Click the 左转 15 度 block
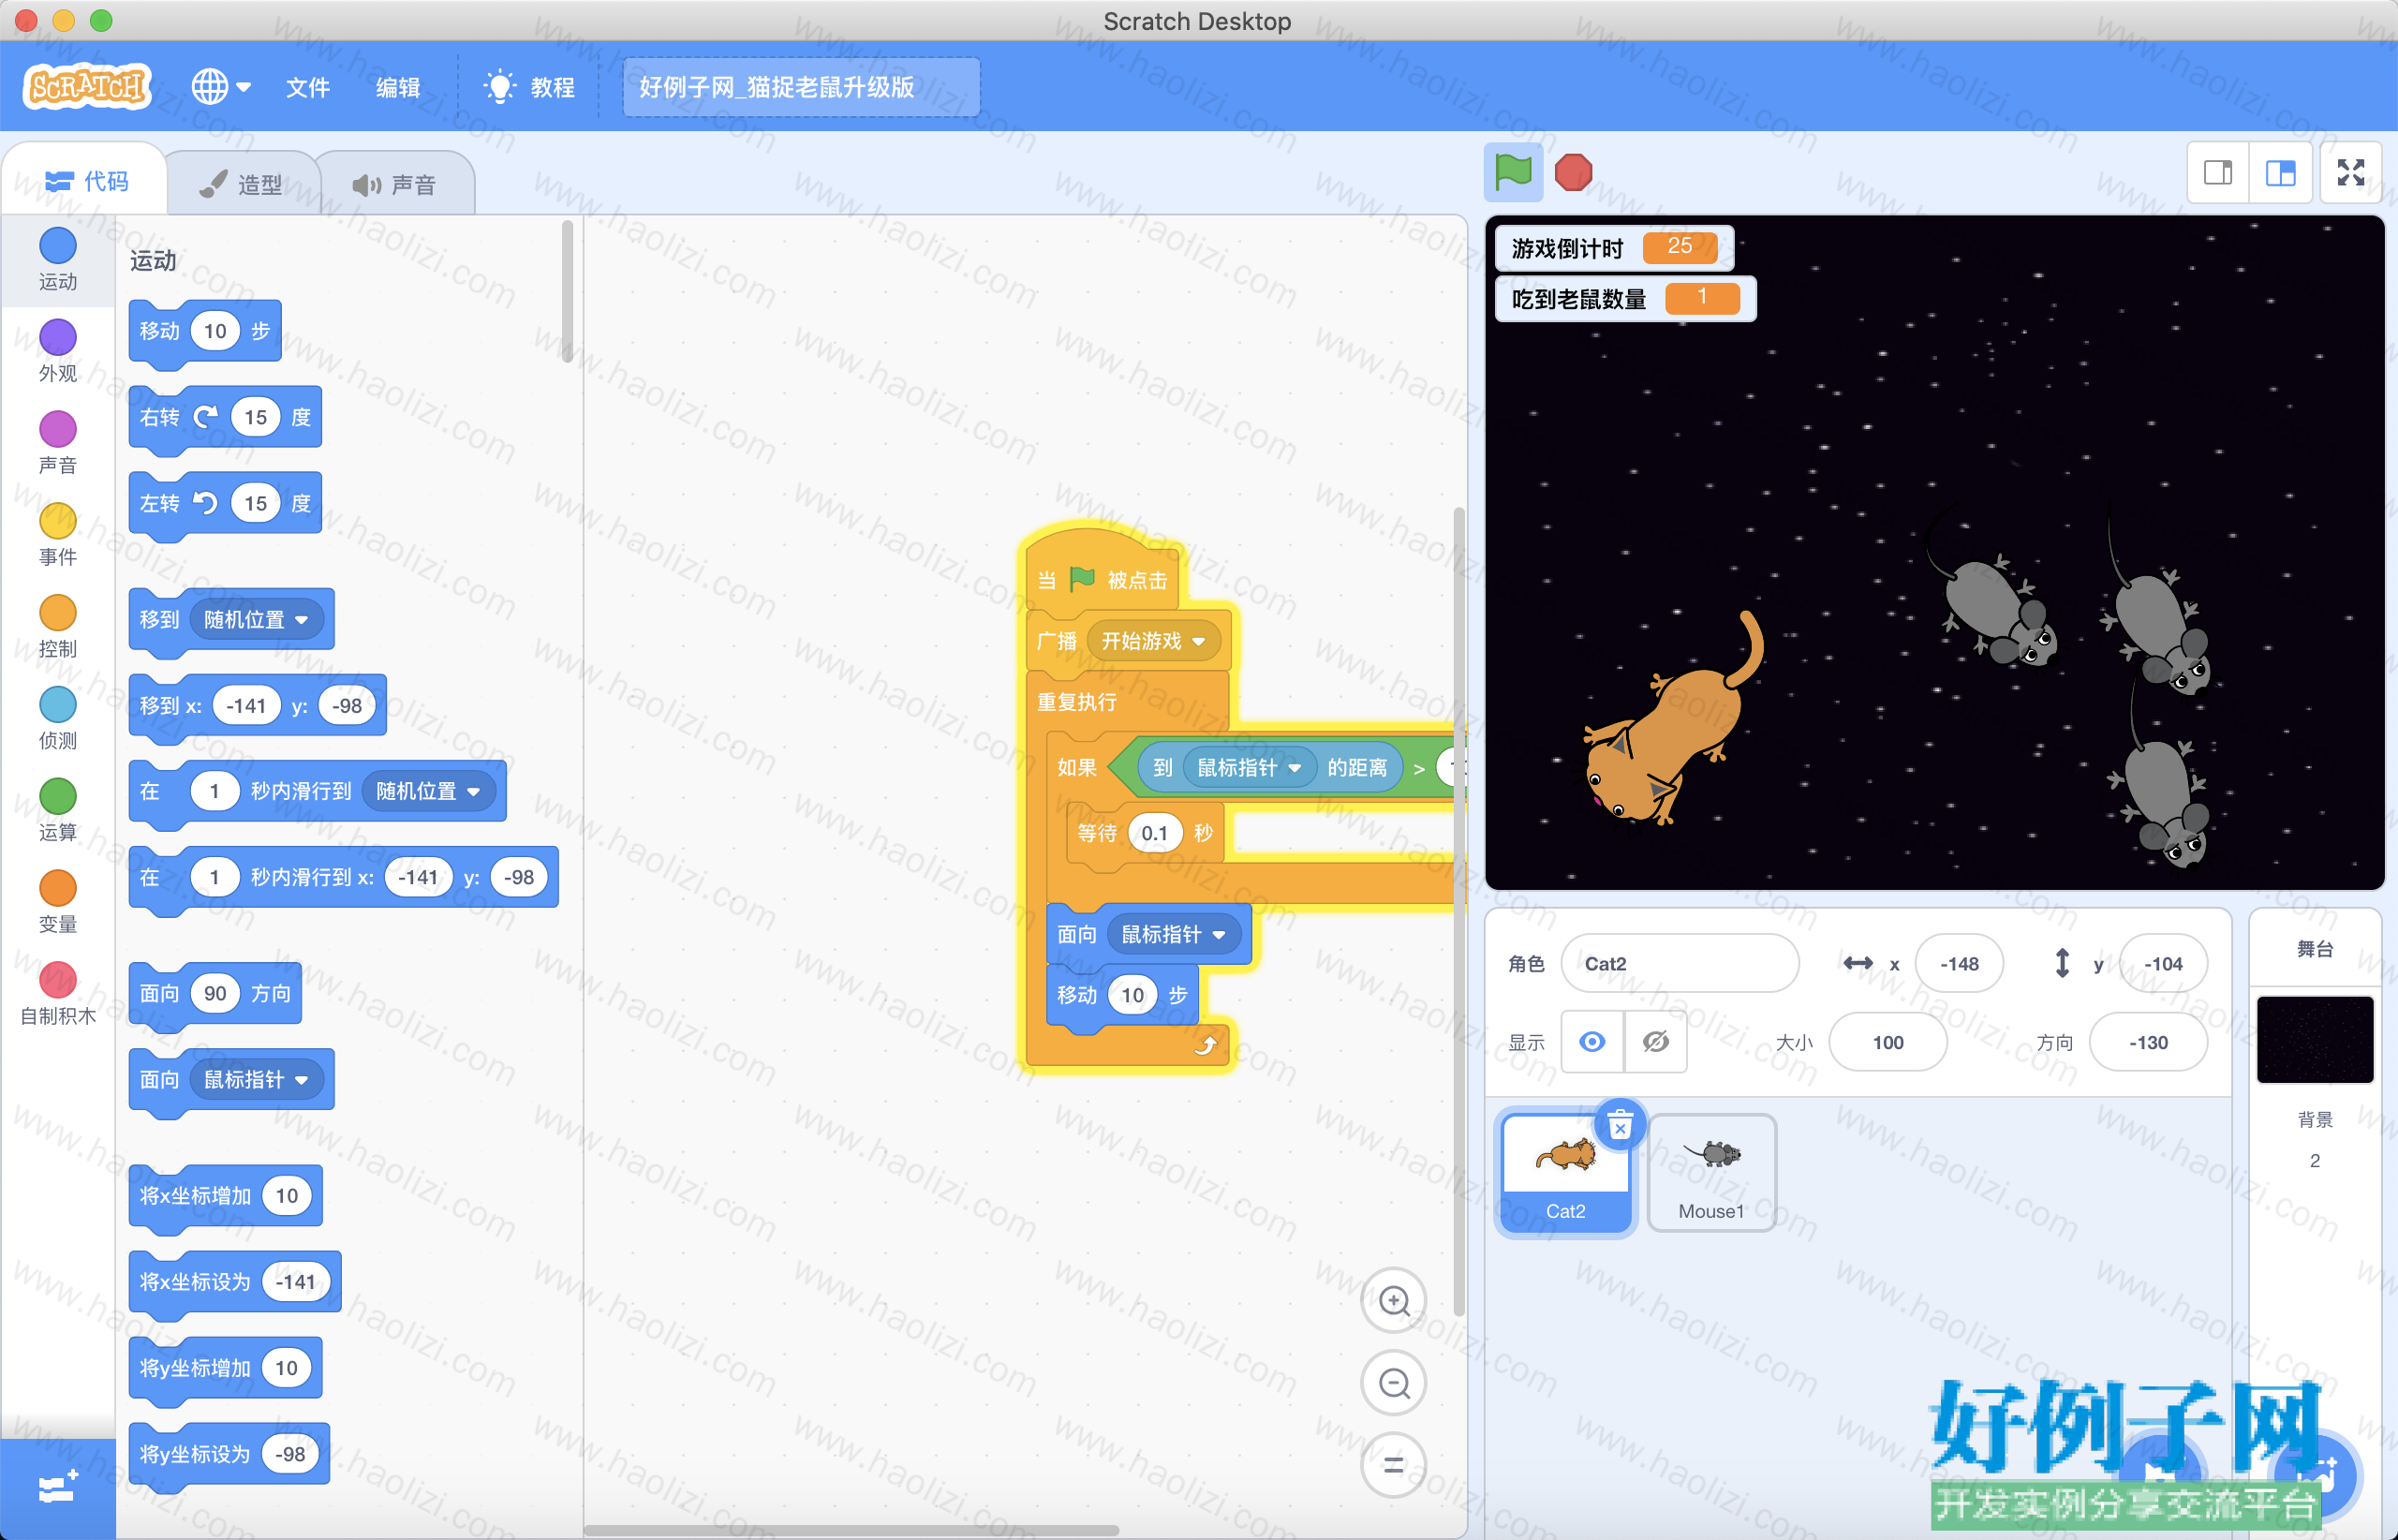 coord(225,503)
